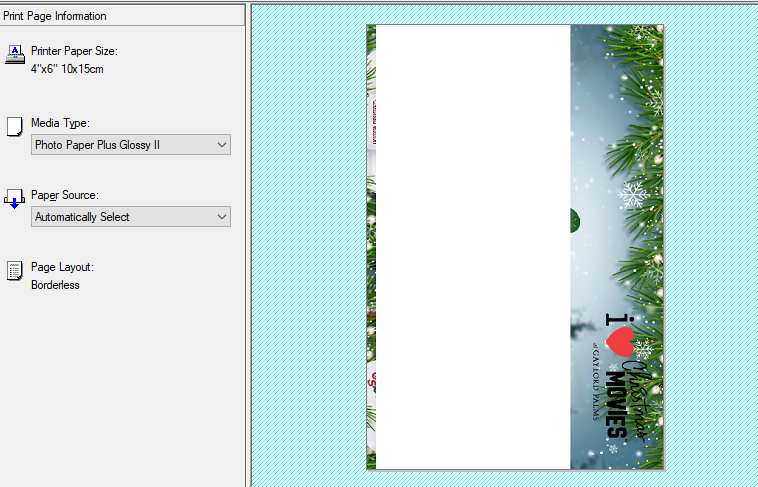Screen dimensions: 758x487
Task: Click the white snowflake in the preview image
Action: click(x=632, y=194)
